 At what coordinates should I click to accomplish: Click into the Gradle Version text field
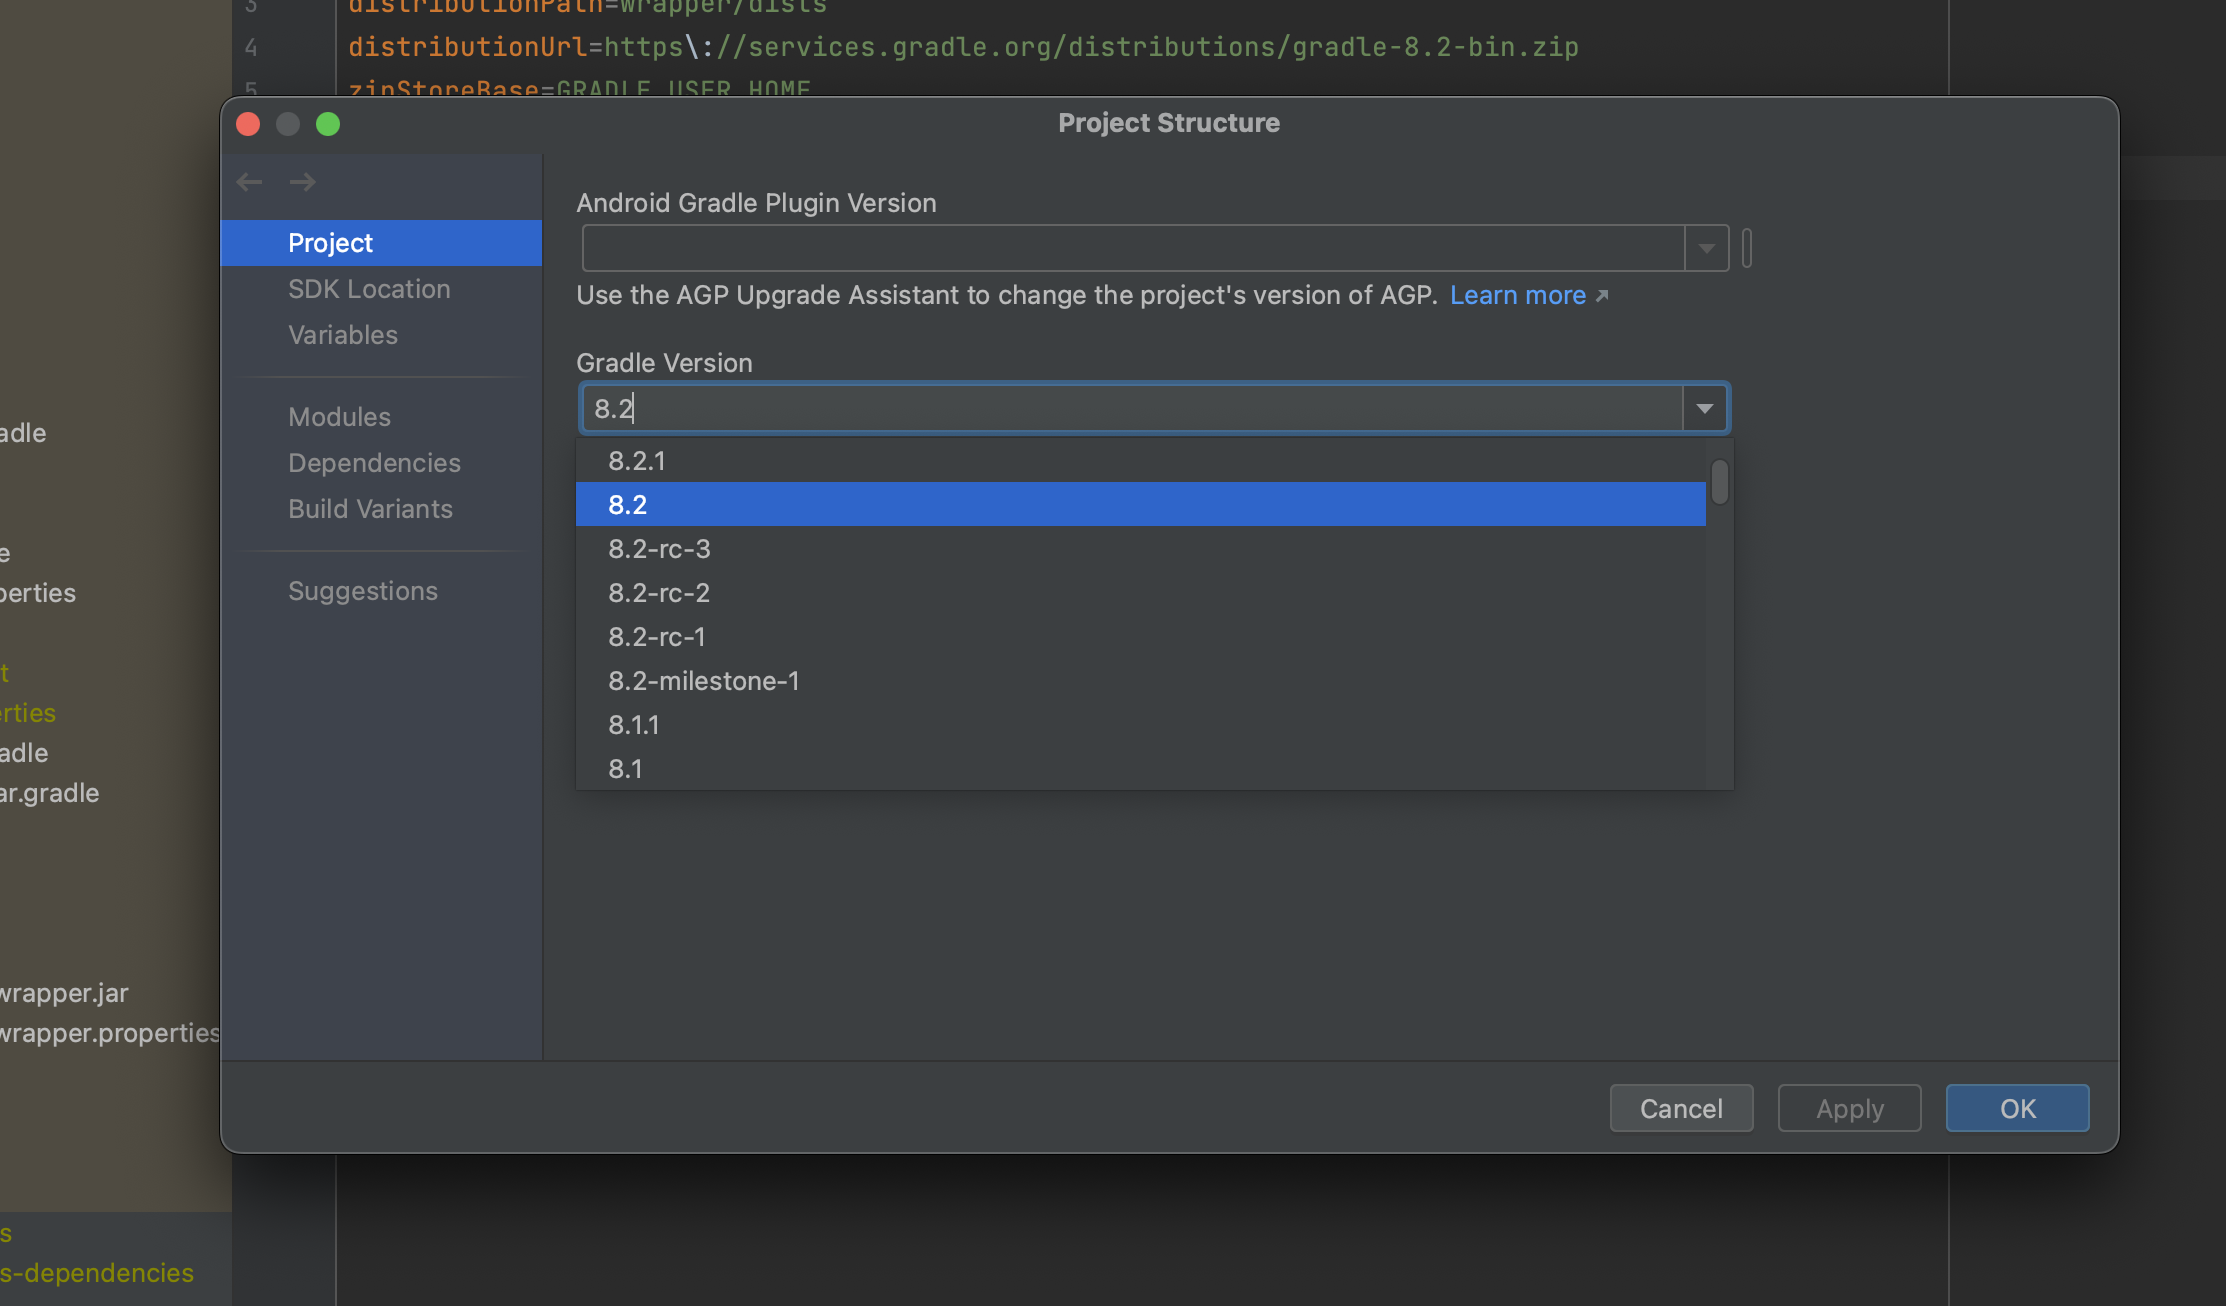click(1132, 408)
